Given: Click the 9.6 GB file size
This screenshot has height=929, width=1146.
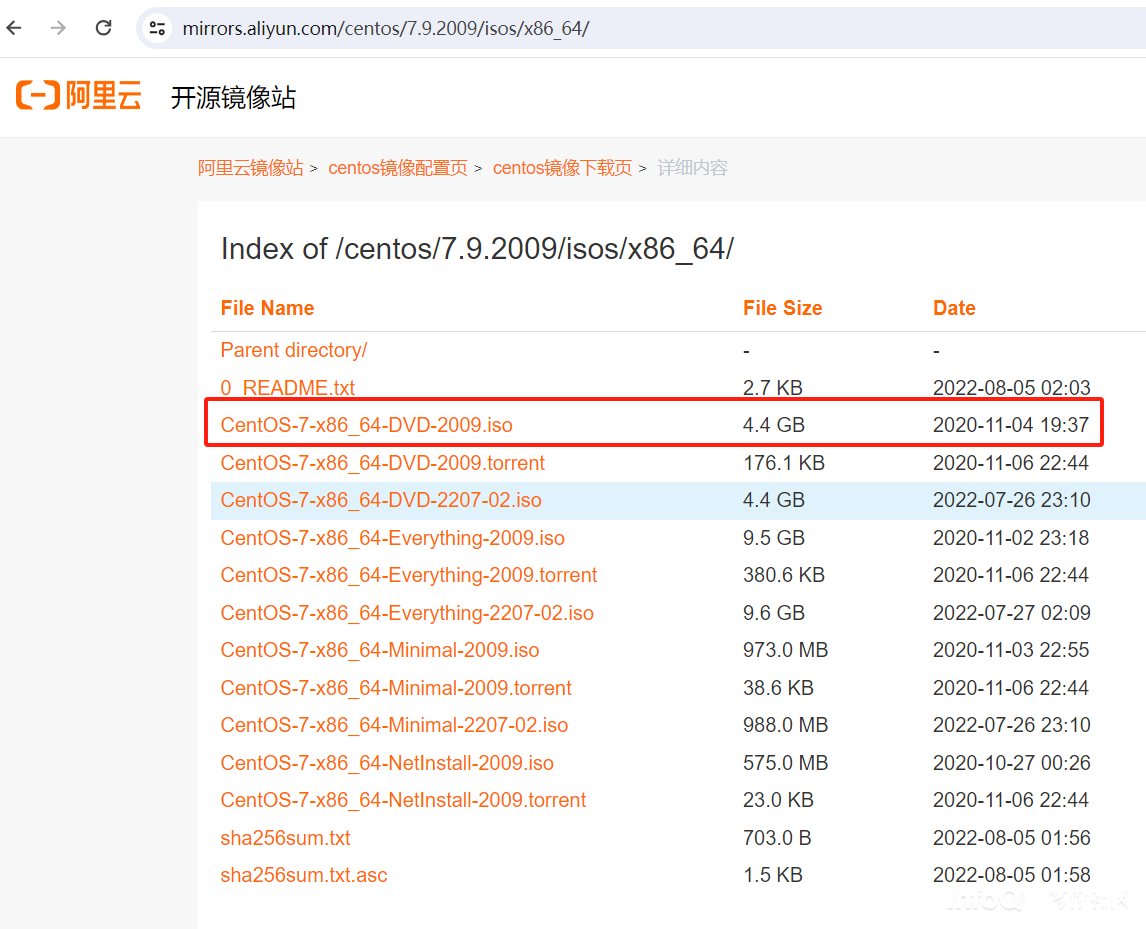Looking at the screenshot, I should tap(774, 613).
